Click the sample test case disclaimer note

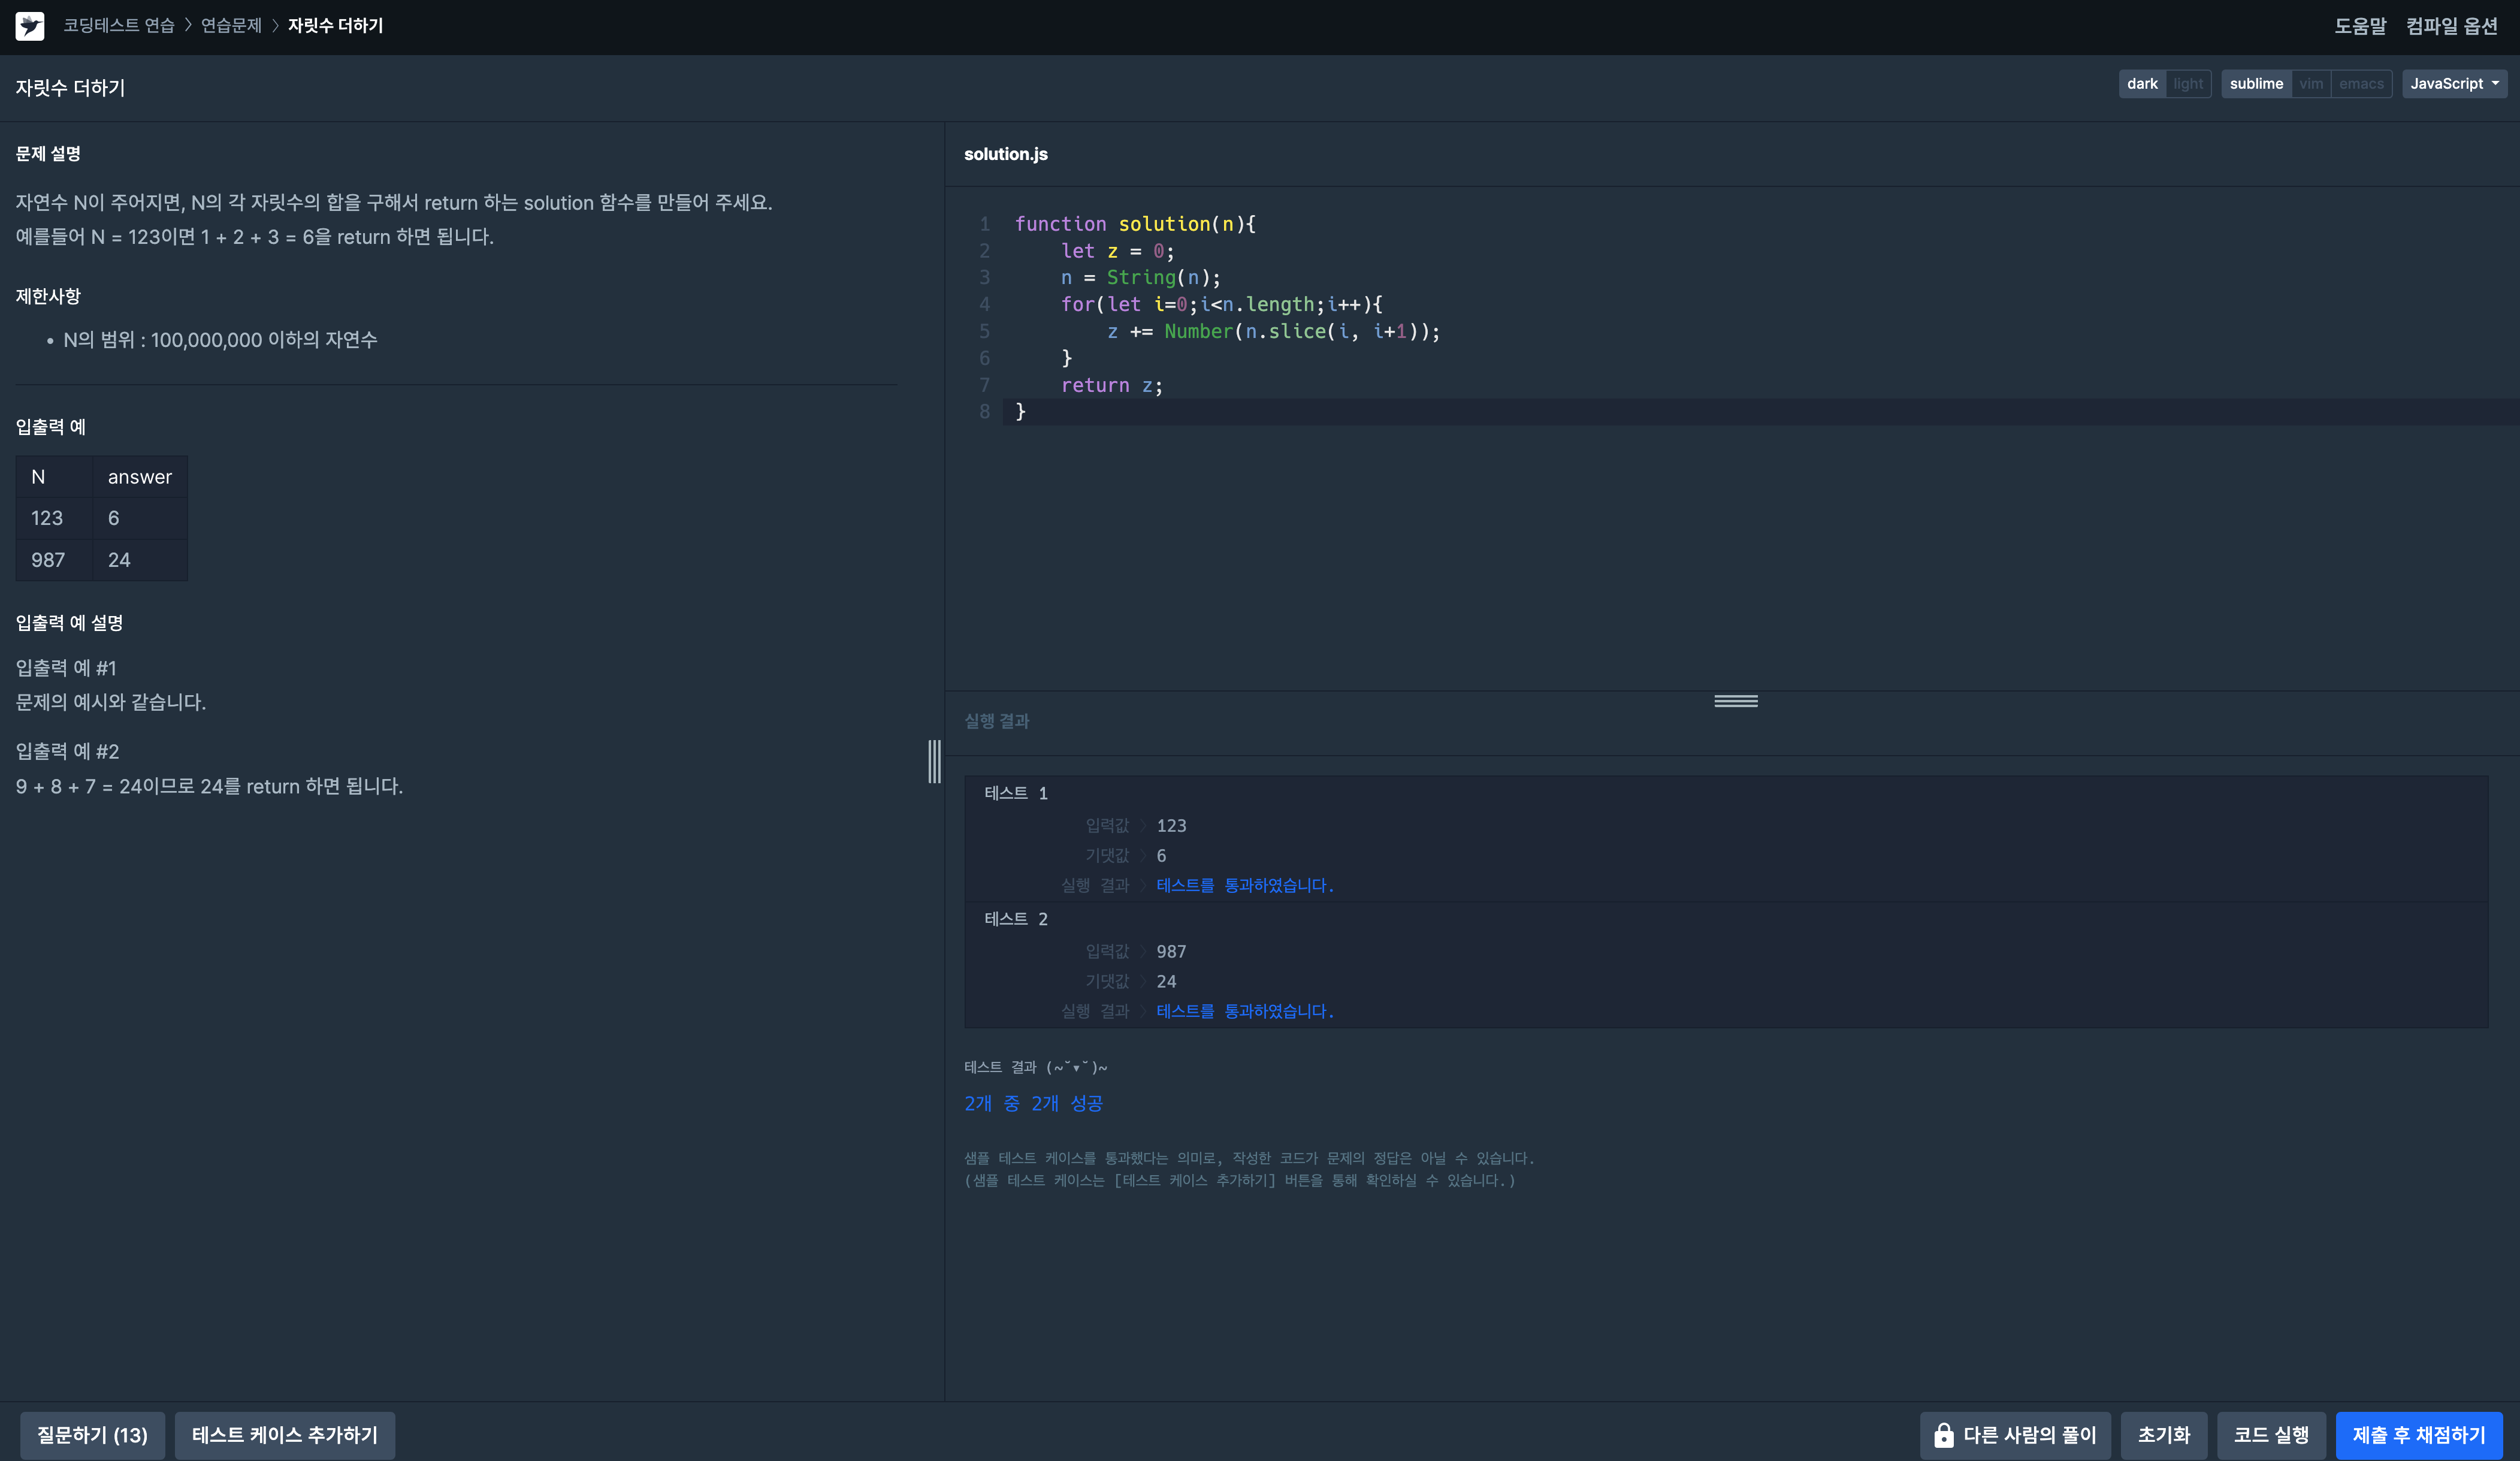click(x=1249, y=1169)
